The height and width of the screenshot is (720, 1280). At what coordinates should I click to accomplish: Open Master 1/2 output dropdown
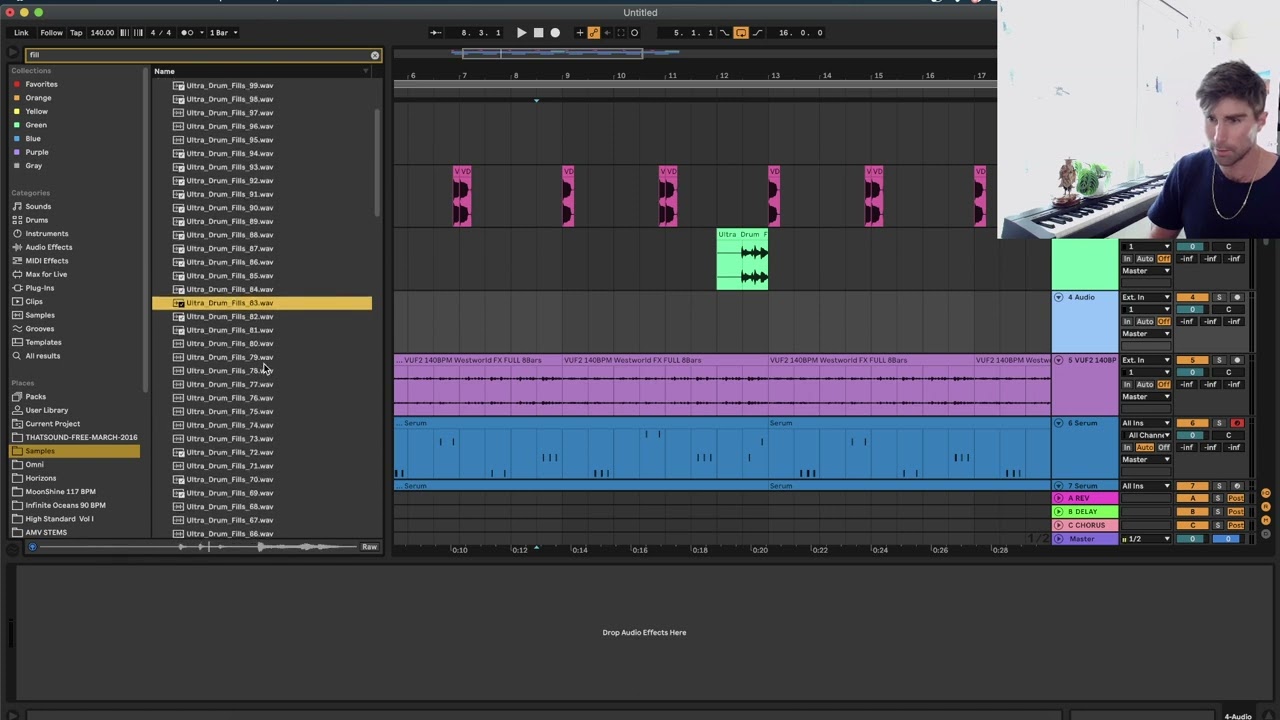point(1146,539)
